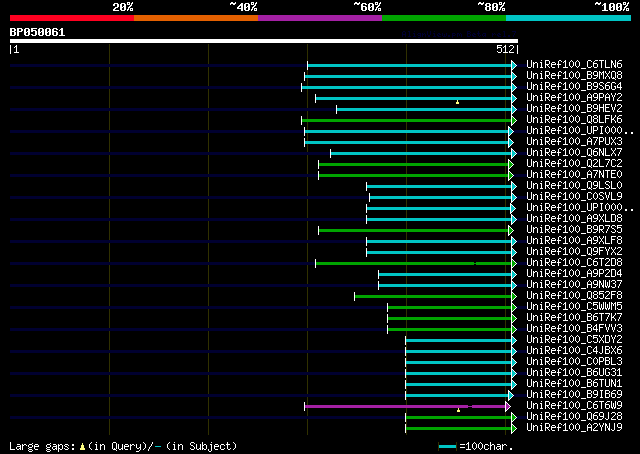Click the UniRef100_C6T2D8 label

point(574,263)
